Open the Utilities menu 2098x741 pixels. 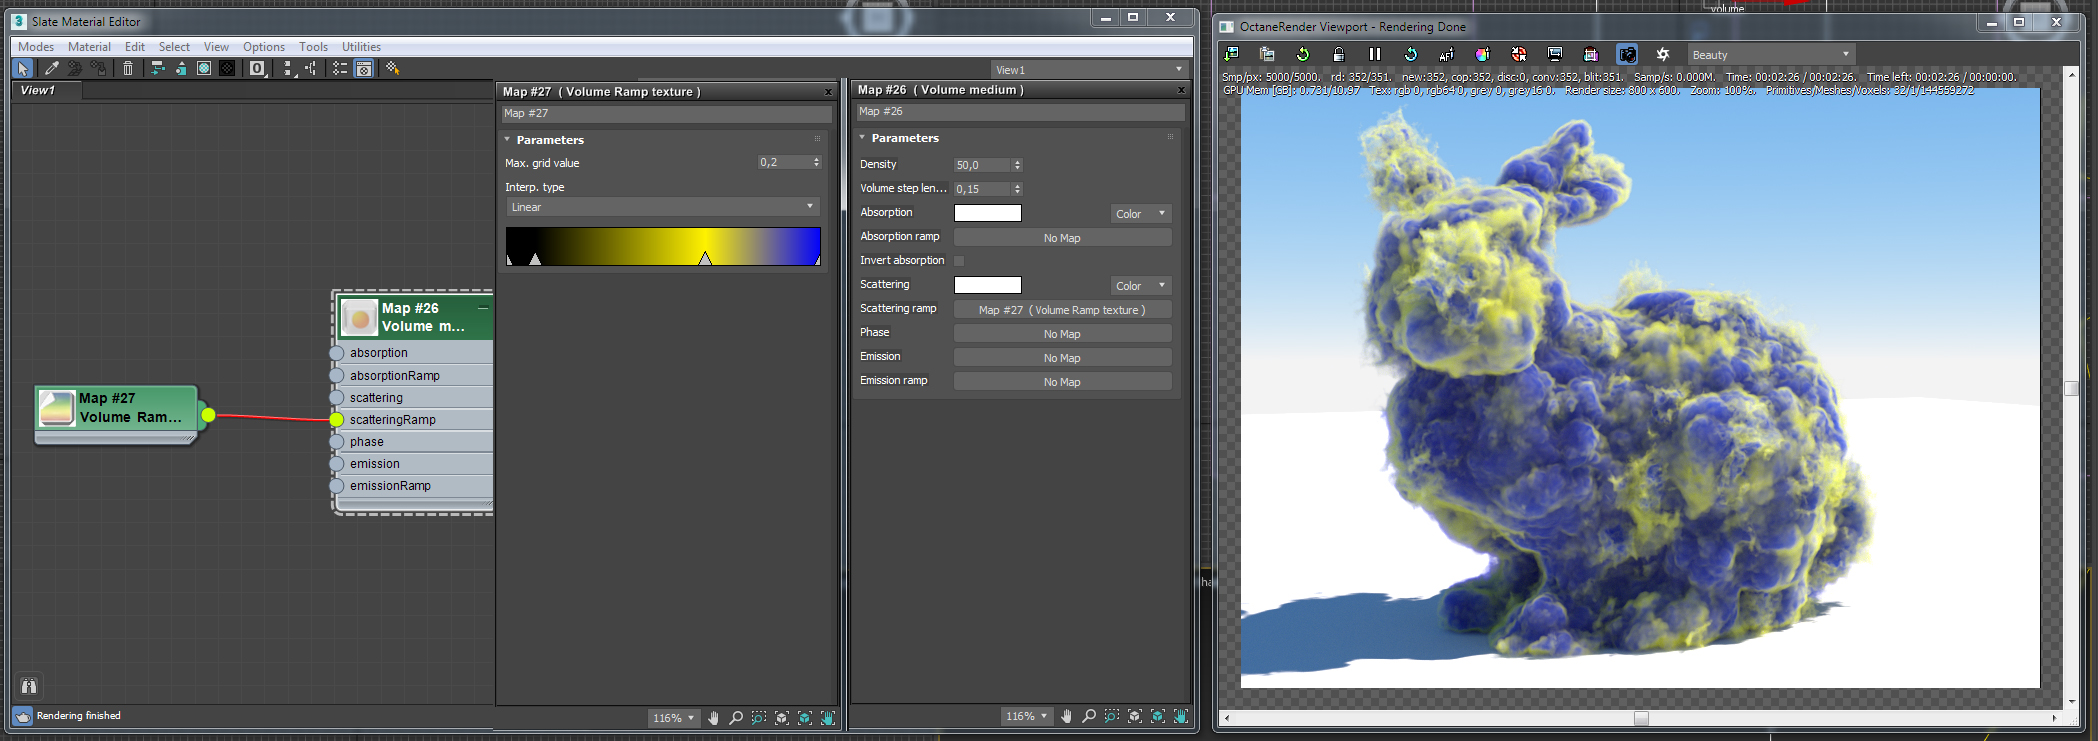tap(361, 47)
